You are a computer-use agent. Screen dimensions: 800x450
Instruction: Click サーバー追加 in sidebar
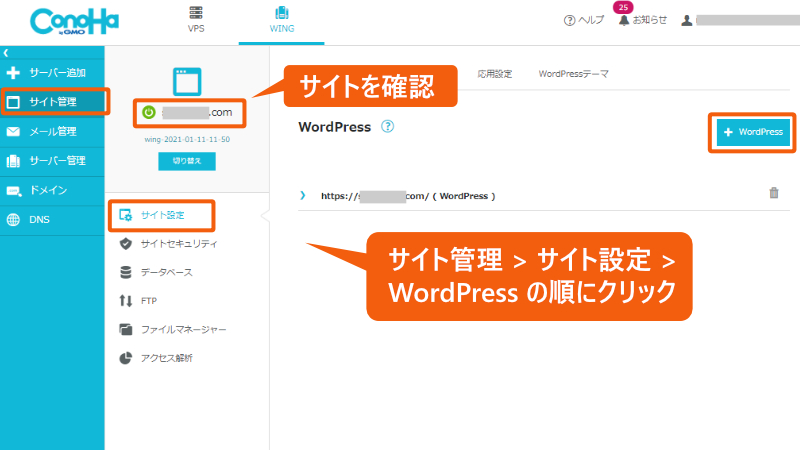(x=52, y=72)
